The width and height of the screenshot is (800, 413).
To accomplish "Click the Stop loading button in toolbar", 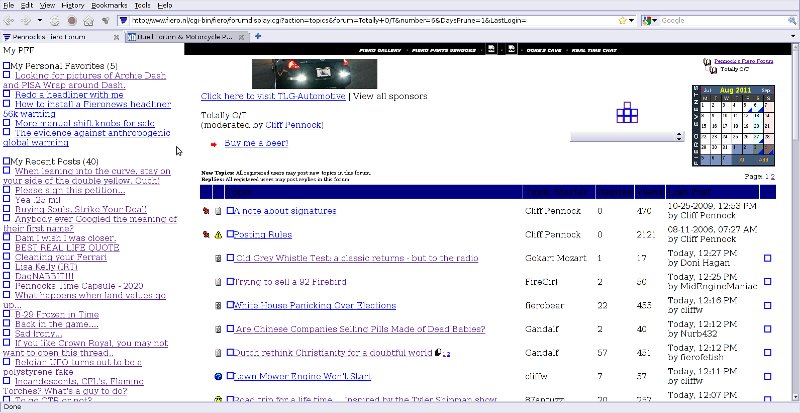I will click(x=72, y=21).
